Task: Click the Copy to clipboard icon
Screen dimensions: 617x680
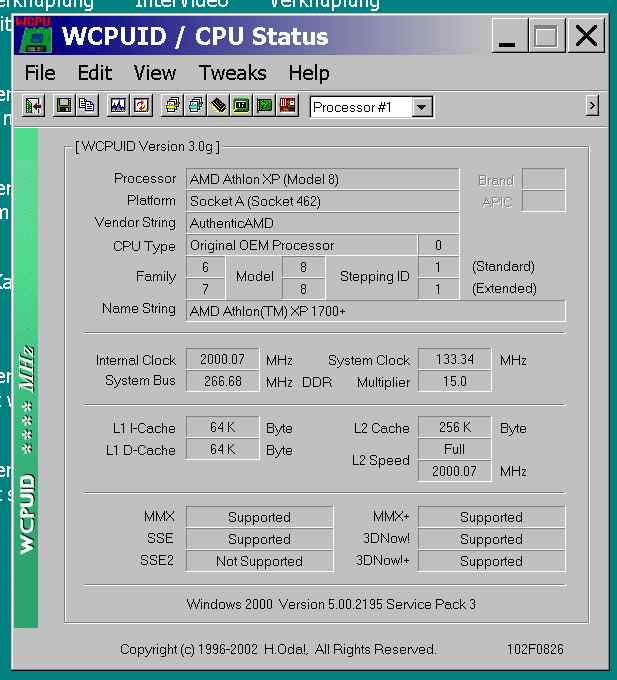Action: click(x=87, y=106)
